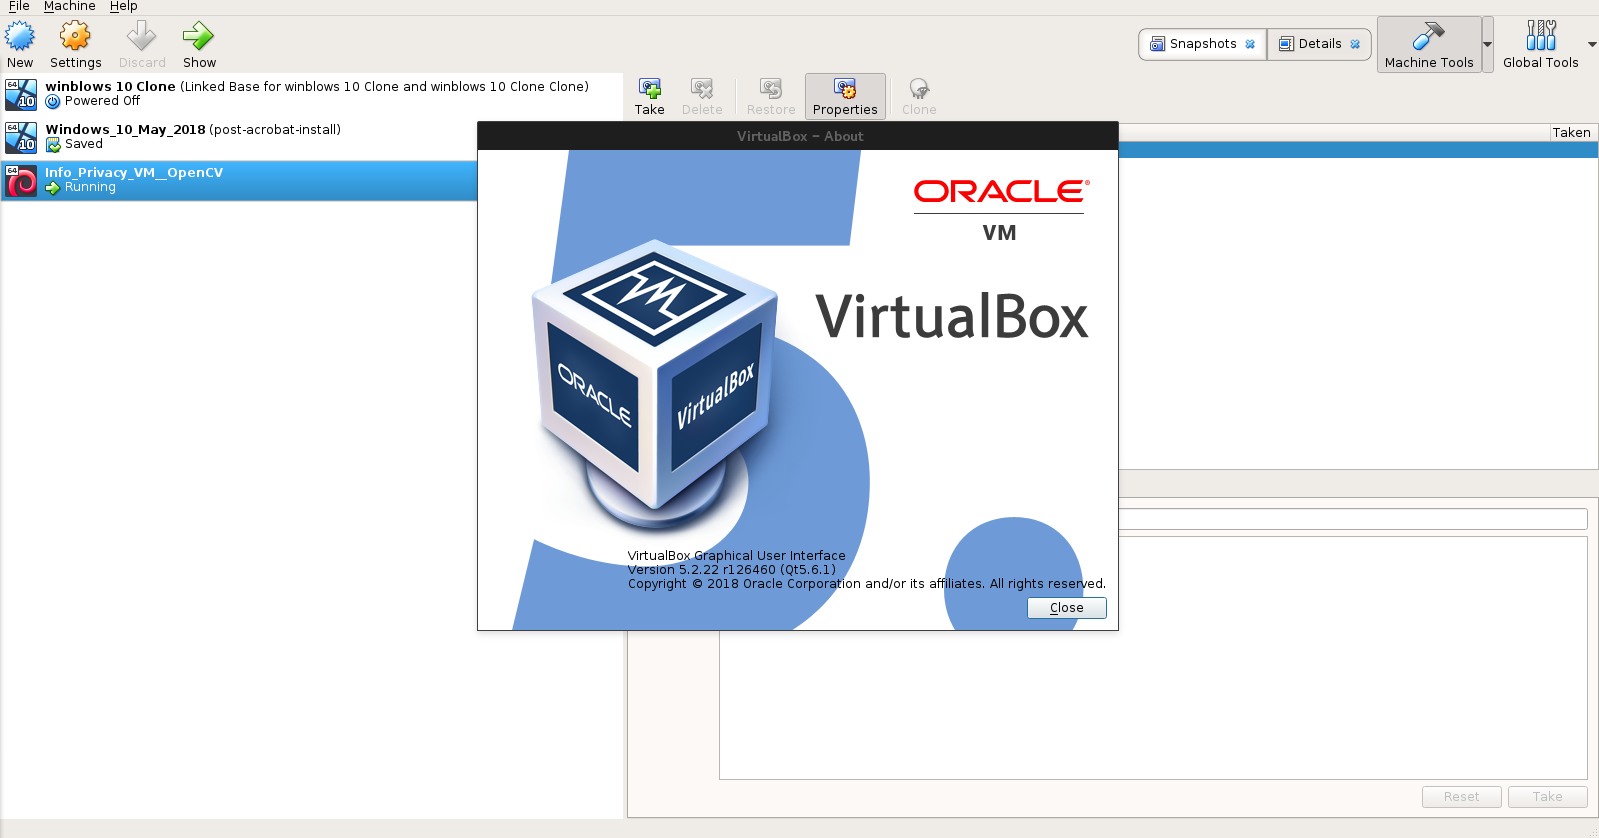Click the Take snapshot camera icon
Image resolution: width=1599 pixels, height=838 pixels.
click(x=649, y=89)
